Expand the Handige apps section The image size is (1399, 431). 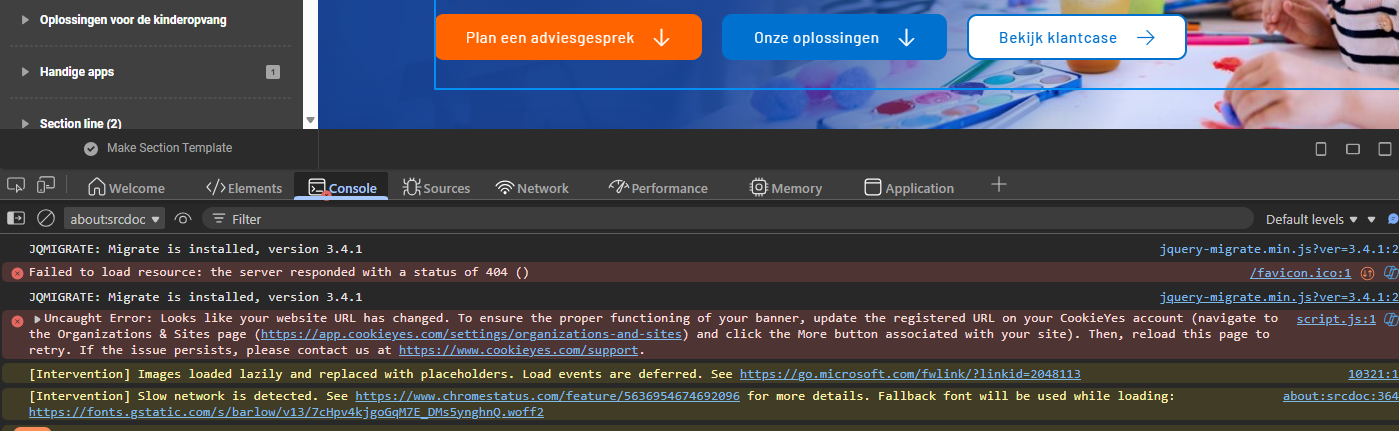[x=25, y=72]
